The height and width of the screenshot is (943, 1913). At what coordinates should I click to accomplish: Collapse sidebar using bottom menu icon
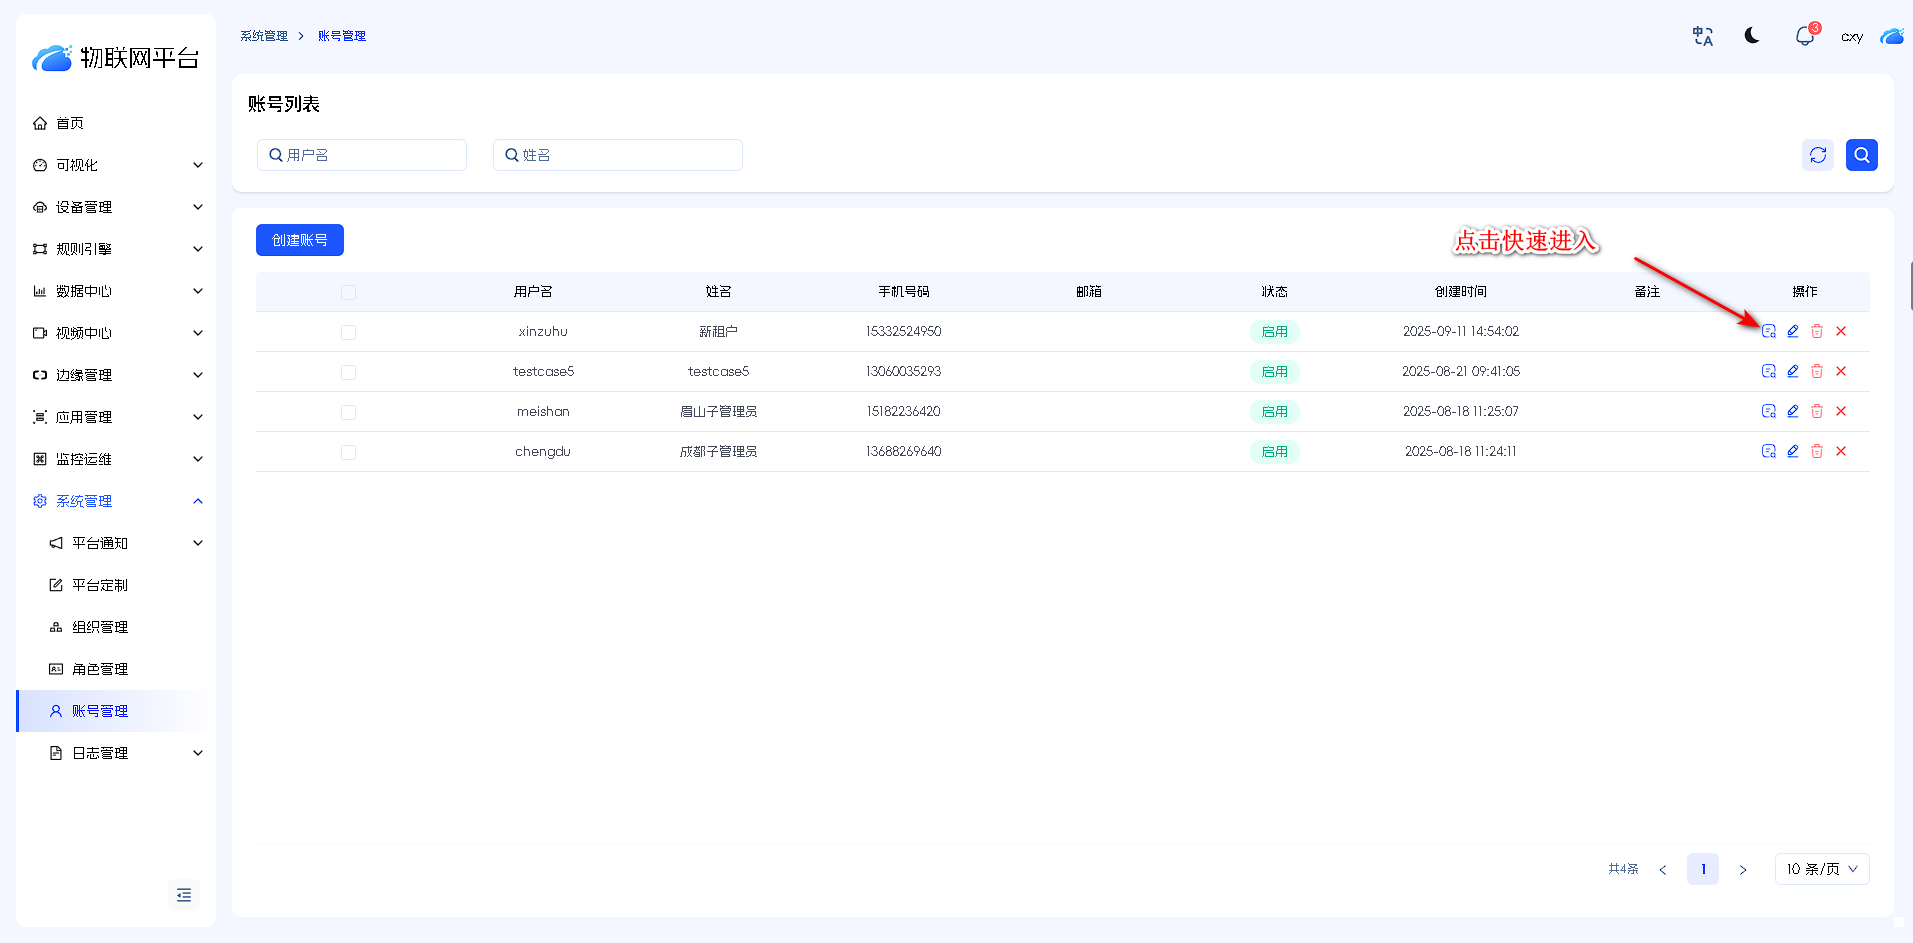tap(184, 895)
